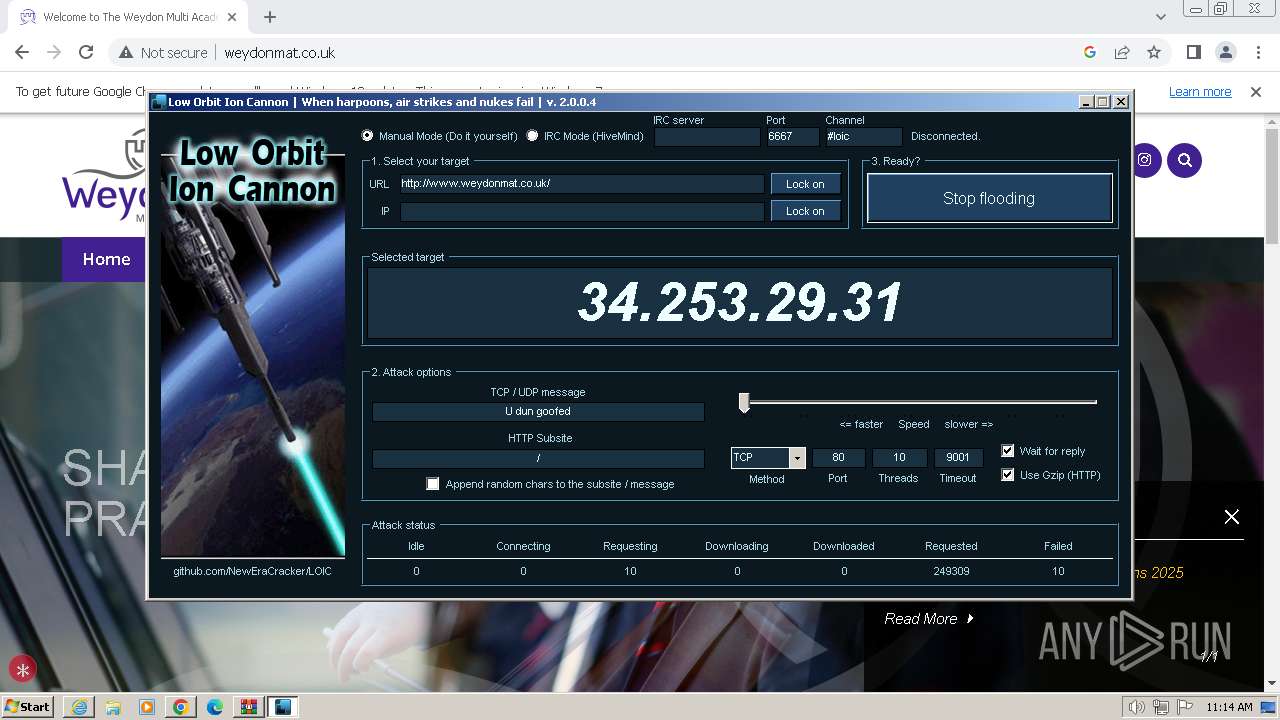
Task: Toggle Use Gzip (HTTP) checkbox
Action: 1008,475
